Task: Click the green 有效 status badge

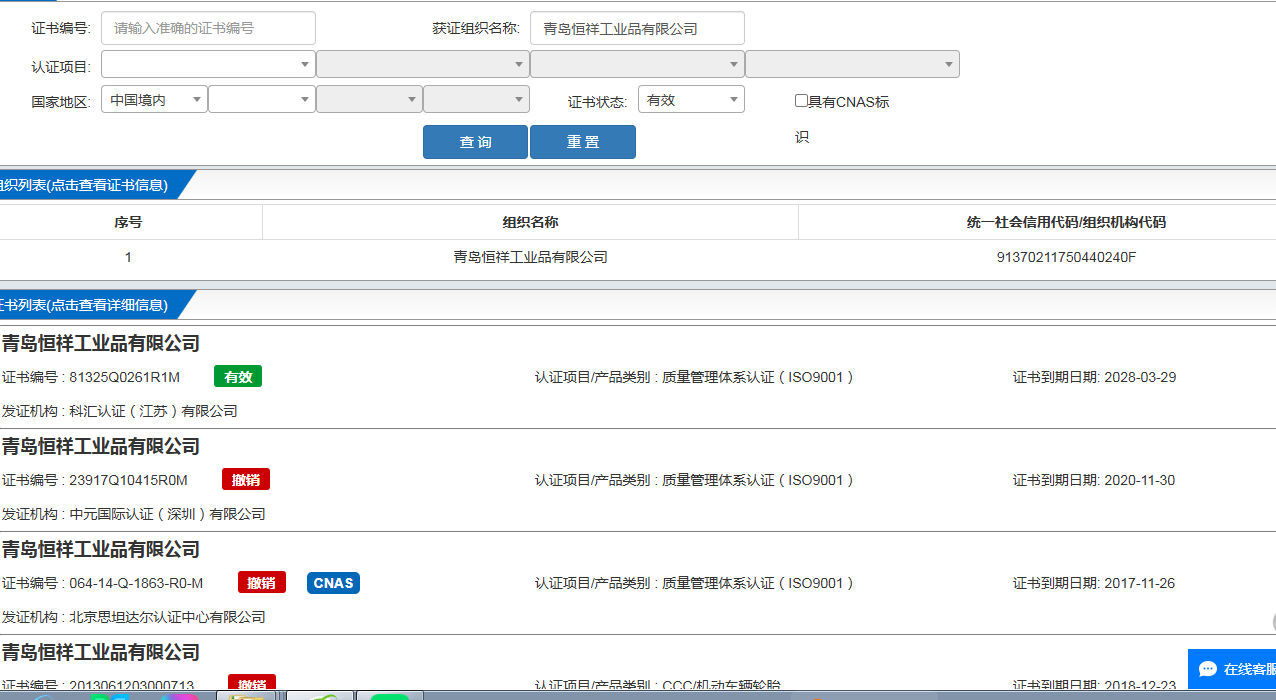Action: pos(238,377)
